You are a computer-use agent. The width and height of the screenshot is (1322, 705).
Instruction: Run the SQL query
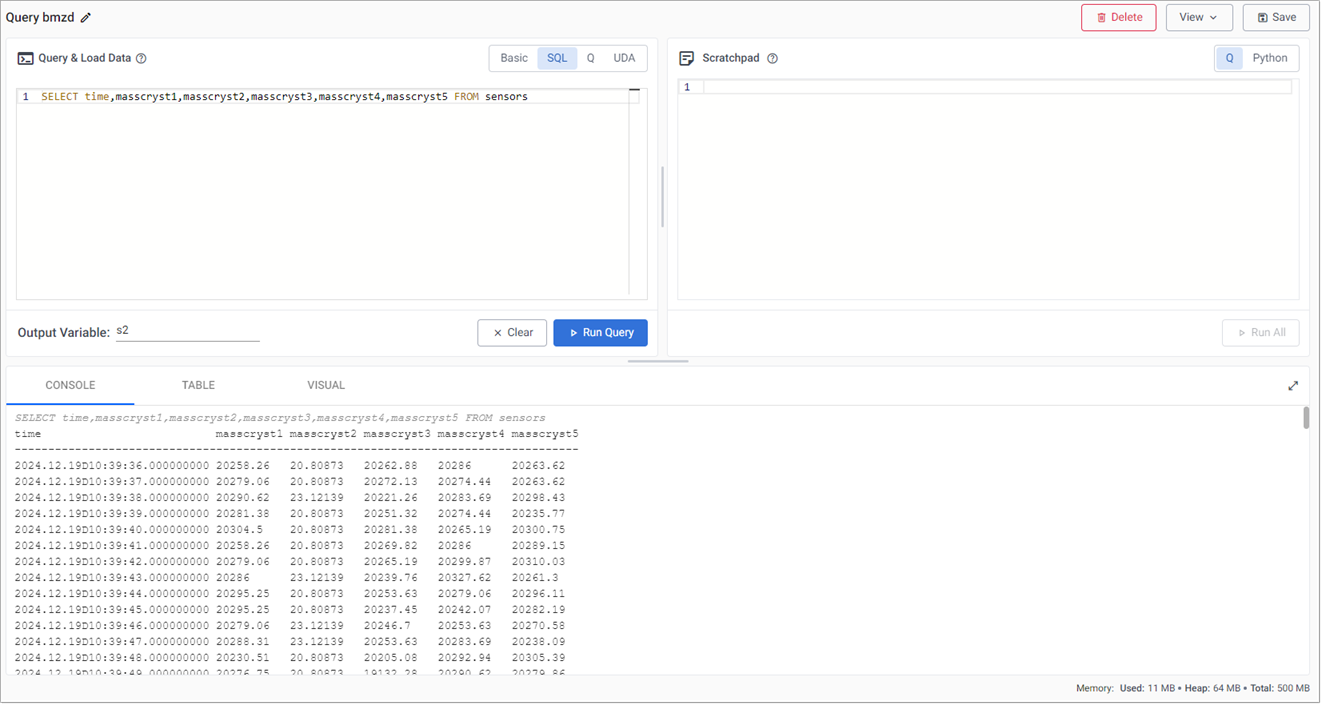click(600, 333)
